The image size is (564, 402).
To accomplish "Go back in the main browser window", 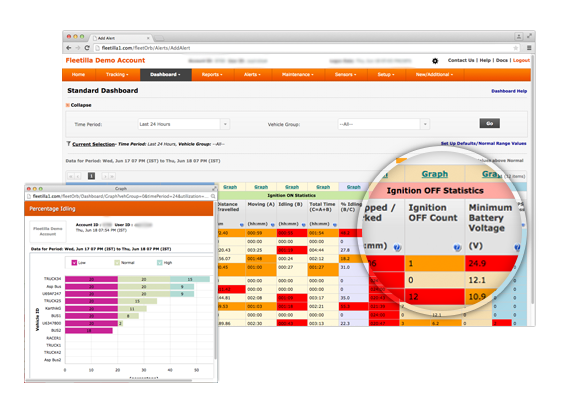I will tap(69, 48).
